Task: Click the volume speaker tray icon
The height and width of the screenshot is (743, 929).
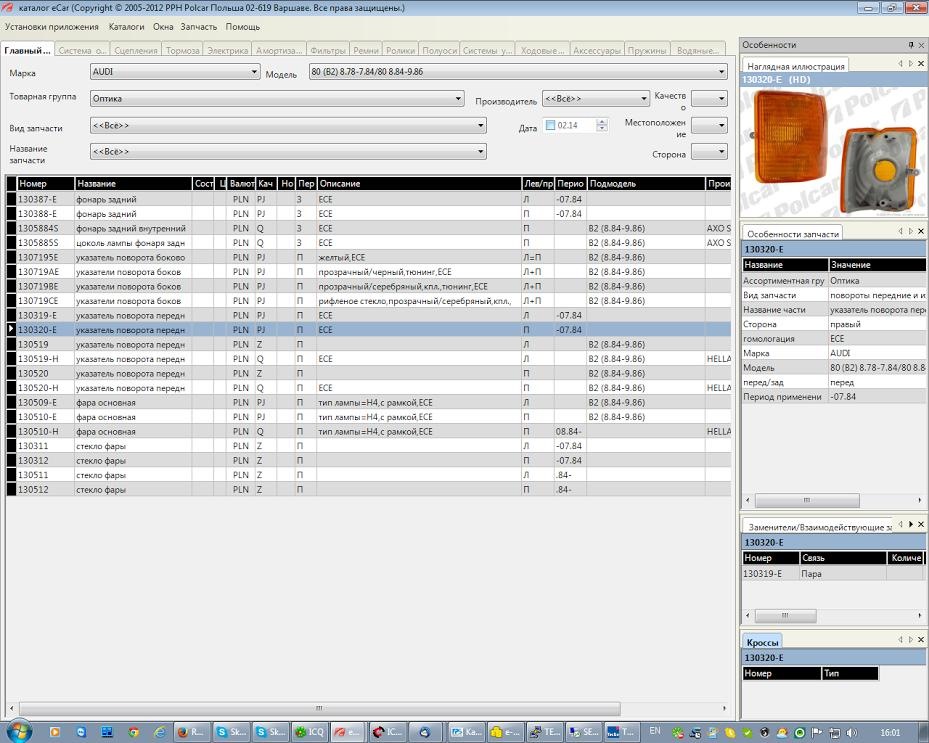Action: coord(852,733)
